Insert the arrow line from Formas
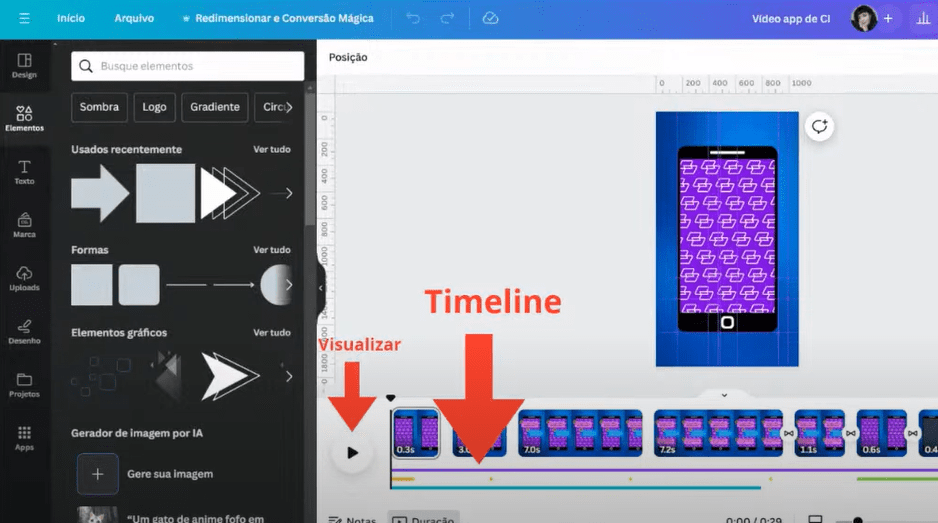The width and height of the screenshot is (938, 523). [x=234, y=285]
